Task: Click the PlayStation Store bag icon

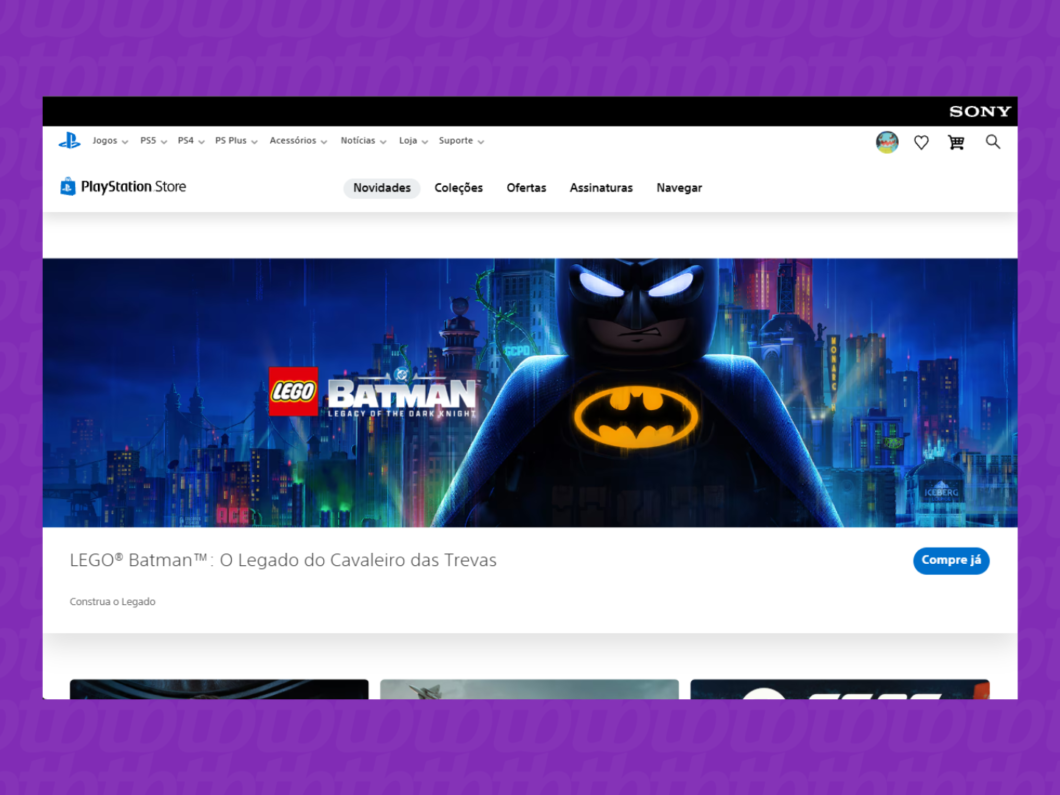Action: tap(68, 186)
